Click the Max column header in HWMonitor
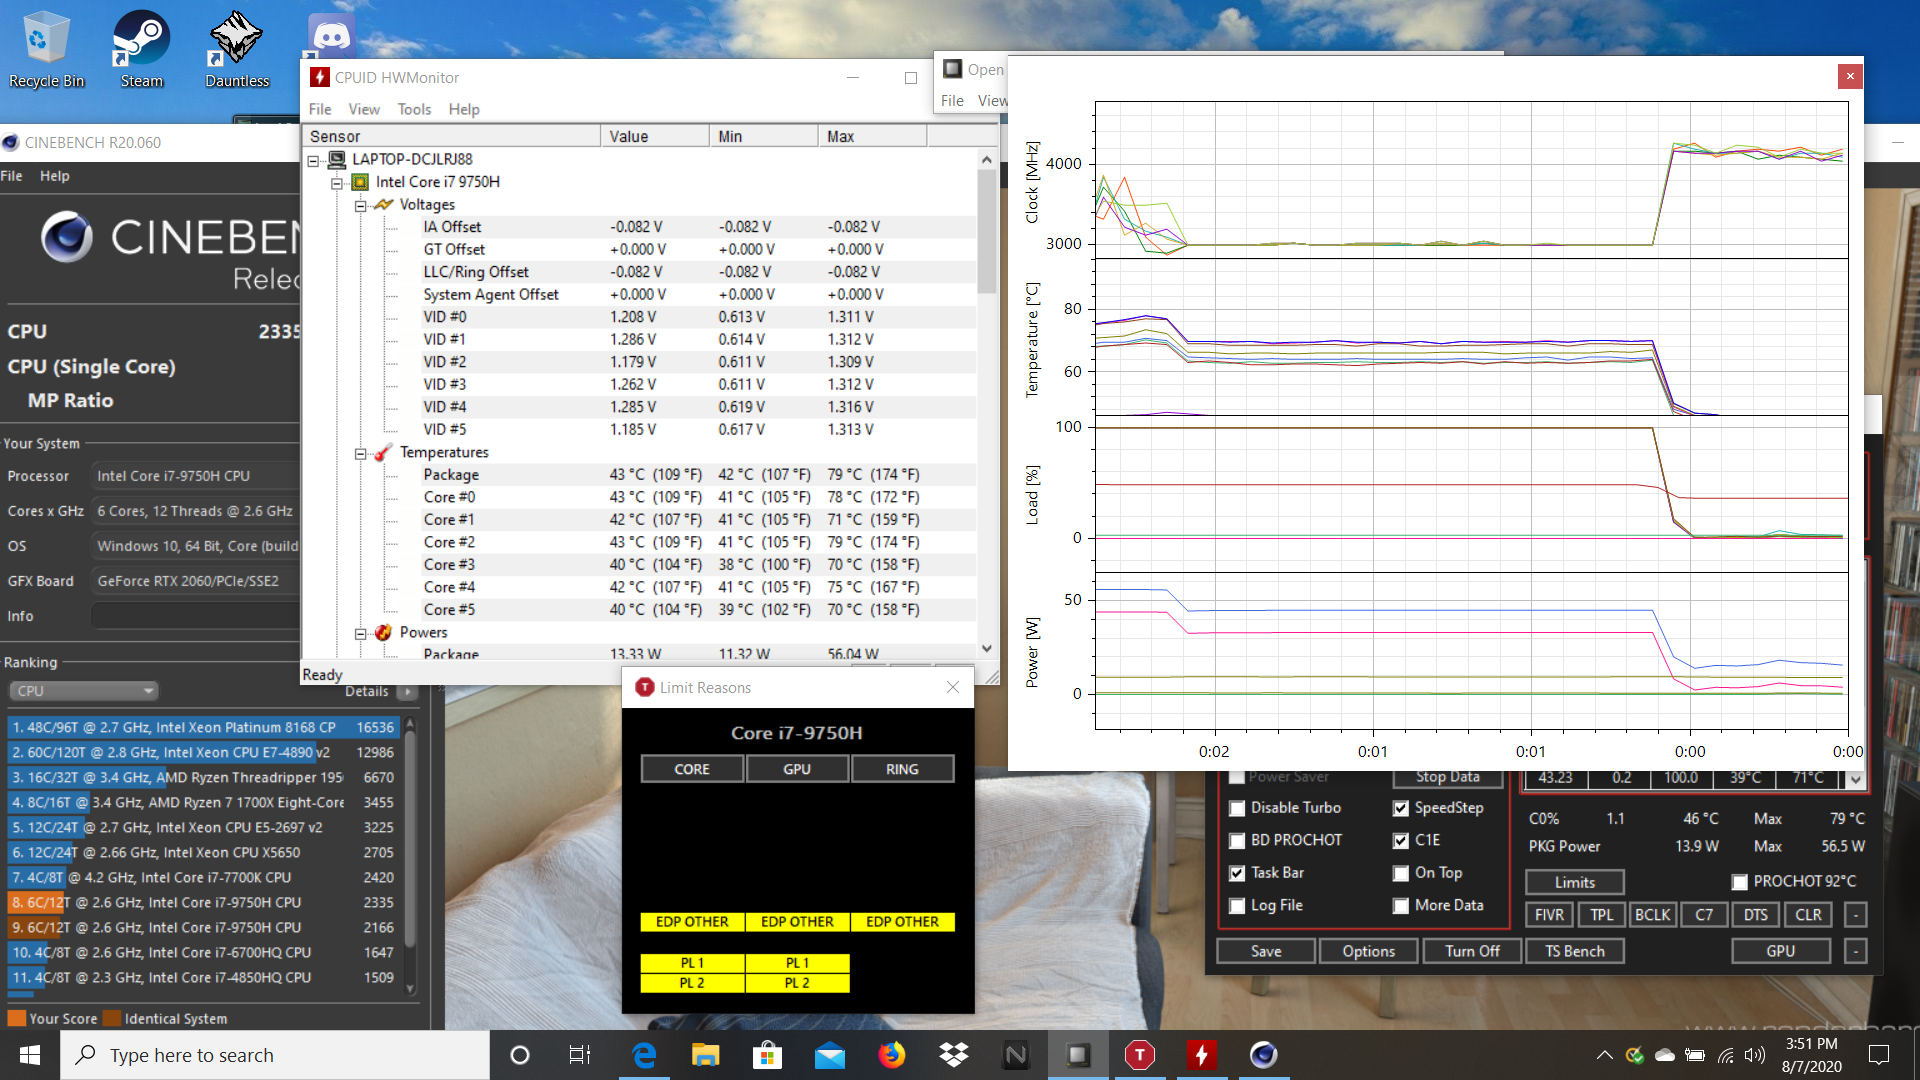The image size is (1920, 1080). tap(872, 136)
